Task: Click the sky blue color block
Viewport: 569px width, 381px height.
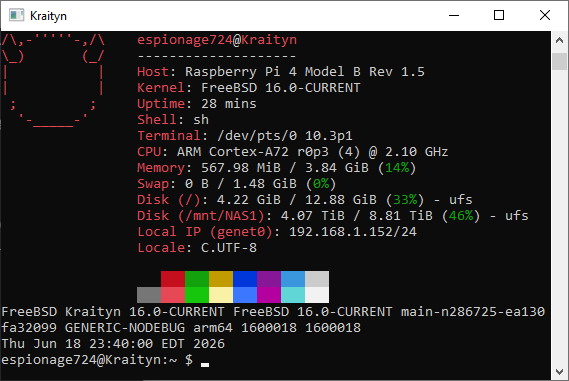Action: coord(293,279)
